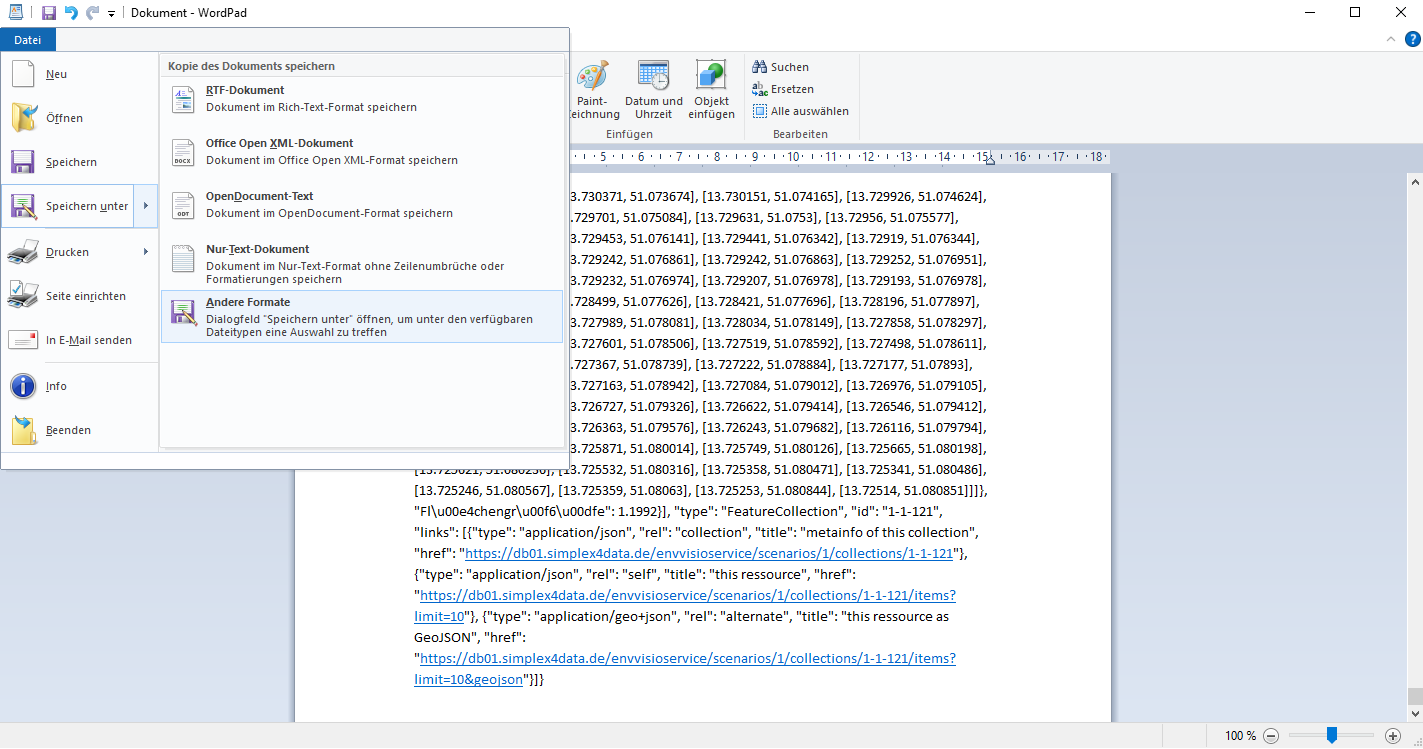Click the zoom out minus button
This screenshot has width=1423, height=749.
[x=1271, y=735]
